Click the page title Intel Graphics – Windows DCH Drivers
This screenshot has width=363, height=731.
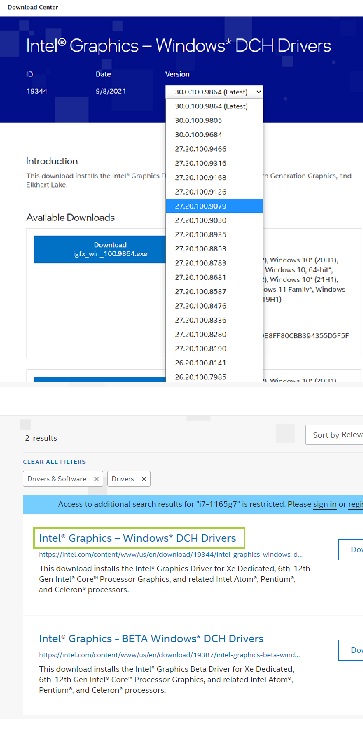(178, 46)
